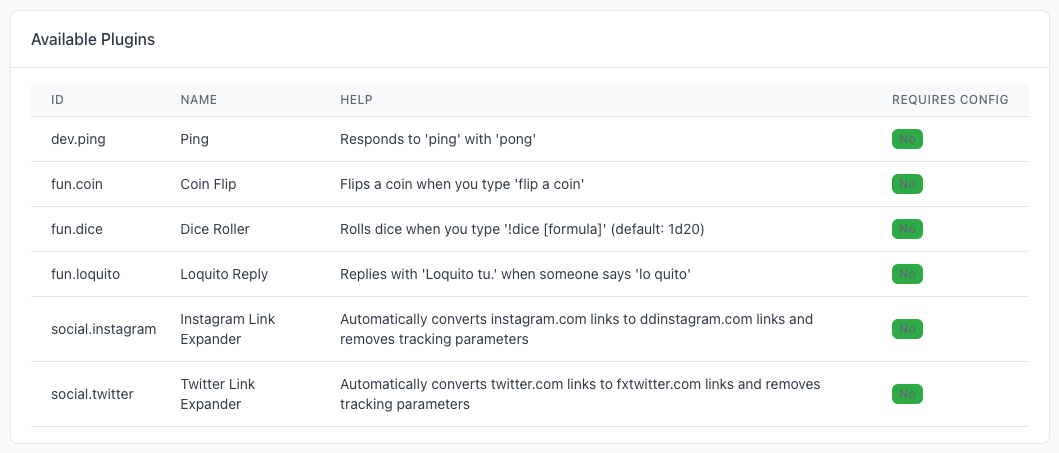Select the 'No' badge for social.twitter
The image size is (1059, 453).
point(907,394)
